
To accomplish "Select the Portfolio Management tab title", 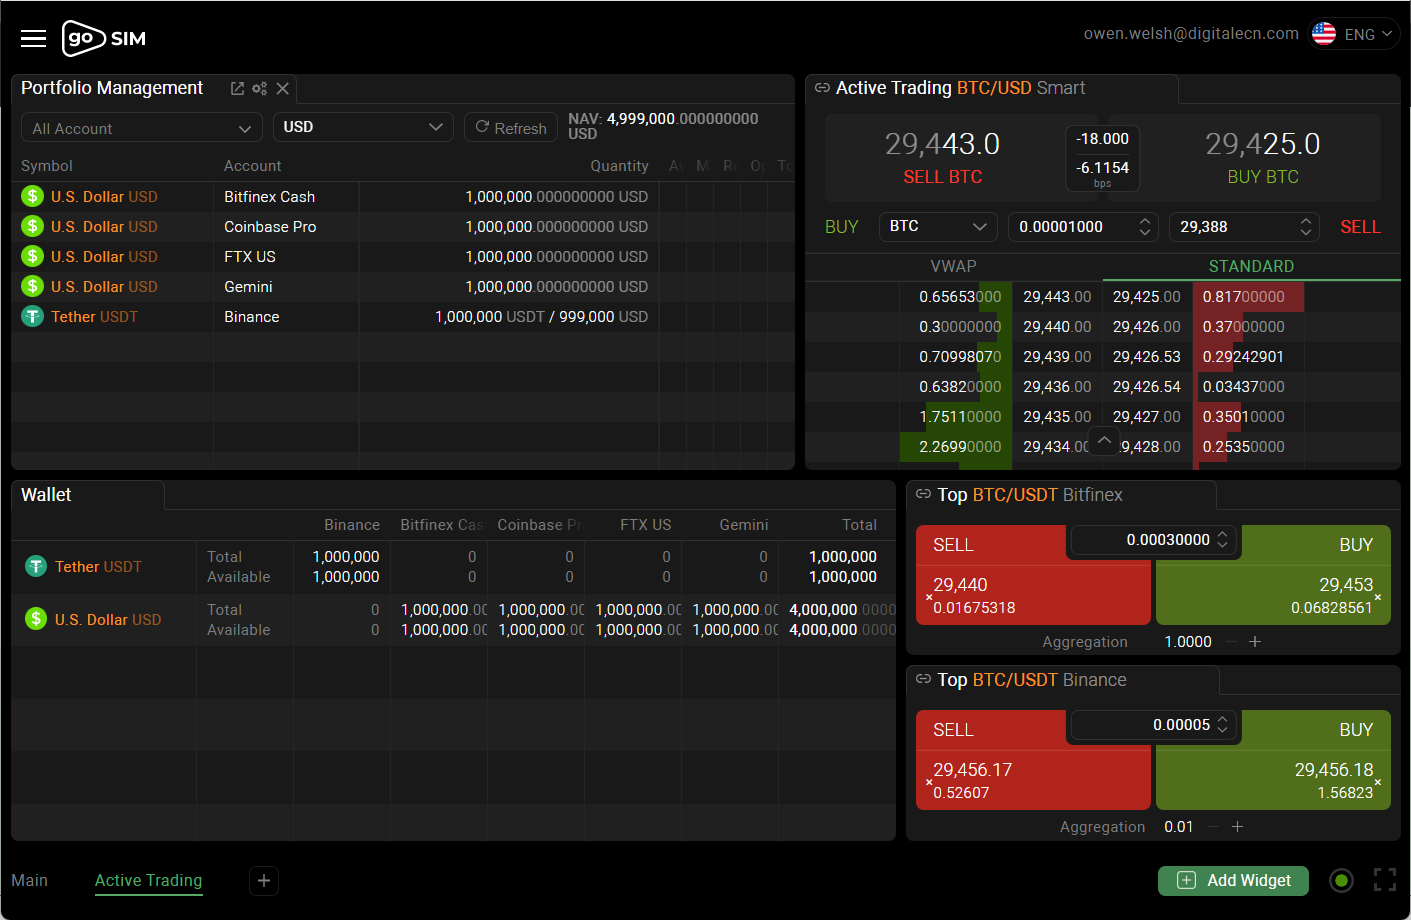I will click(x=112, y=88).
